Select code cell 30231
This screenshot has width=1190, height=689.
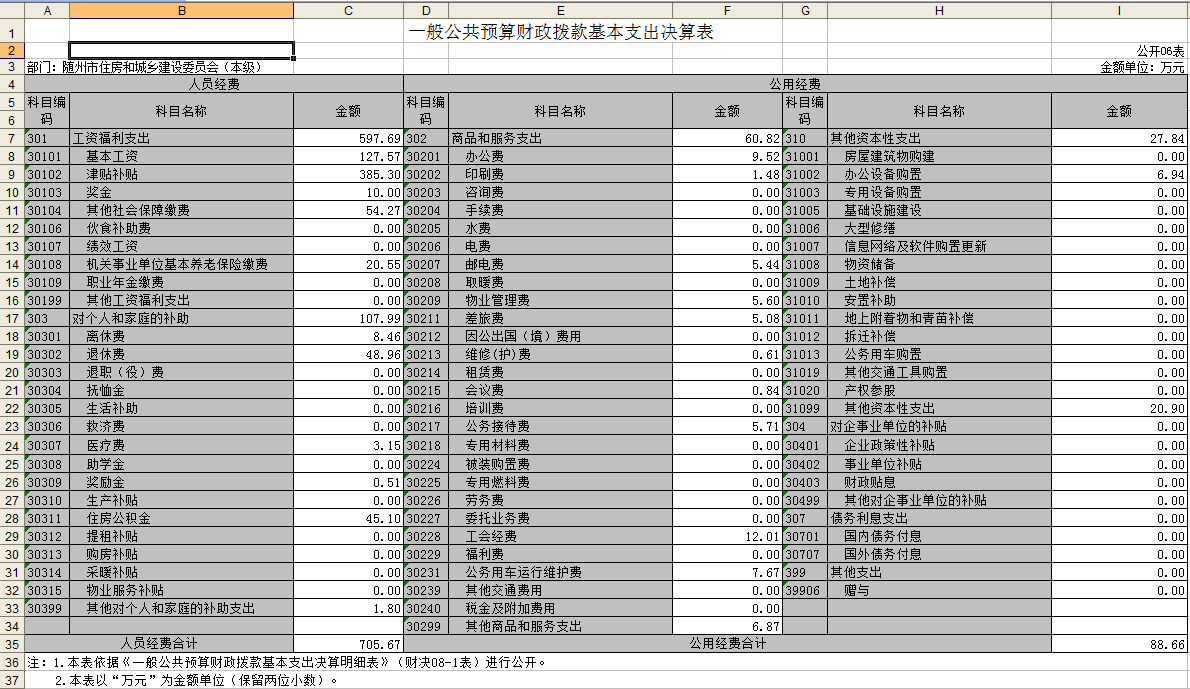(426, 572)
